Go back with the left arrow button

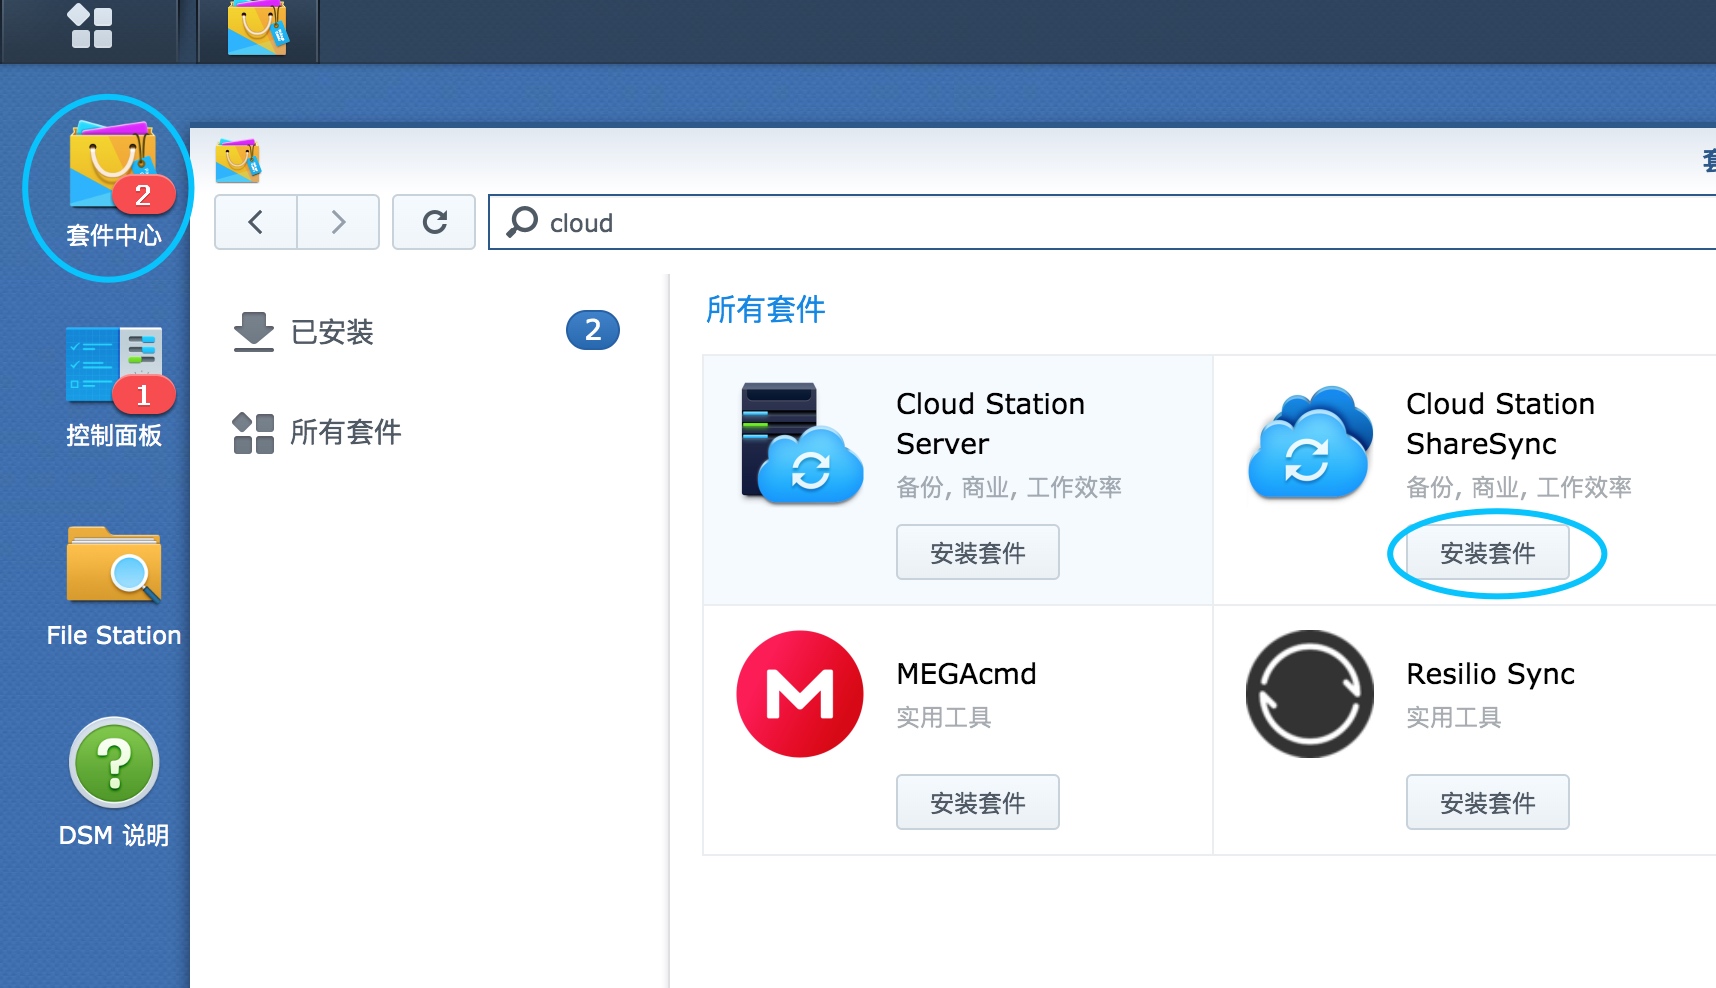pos(256,222)
